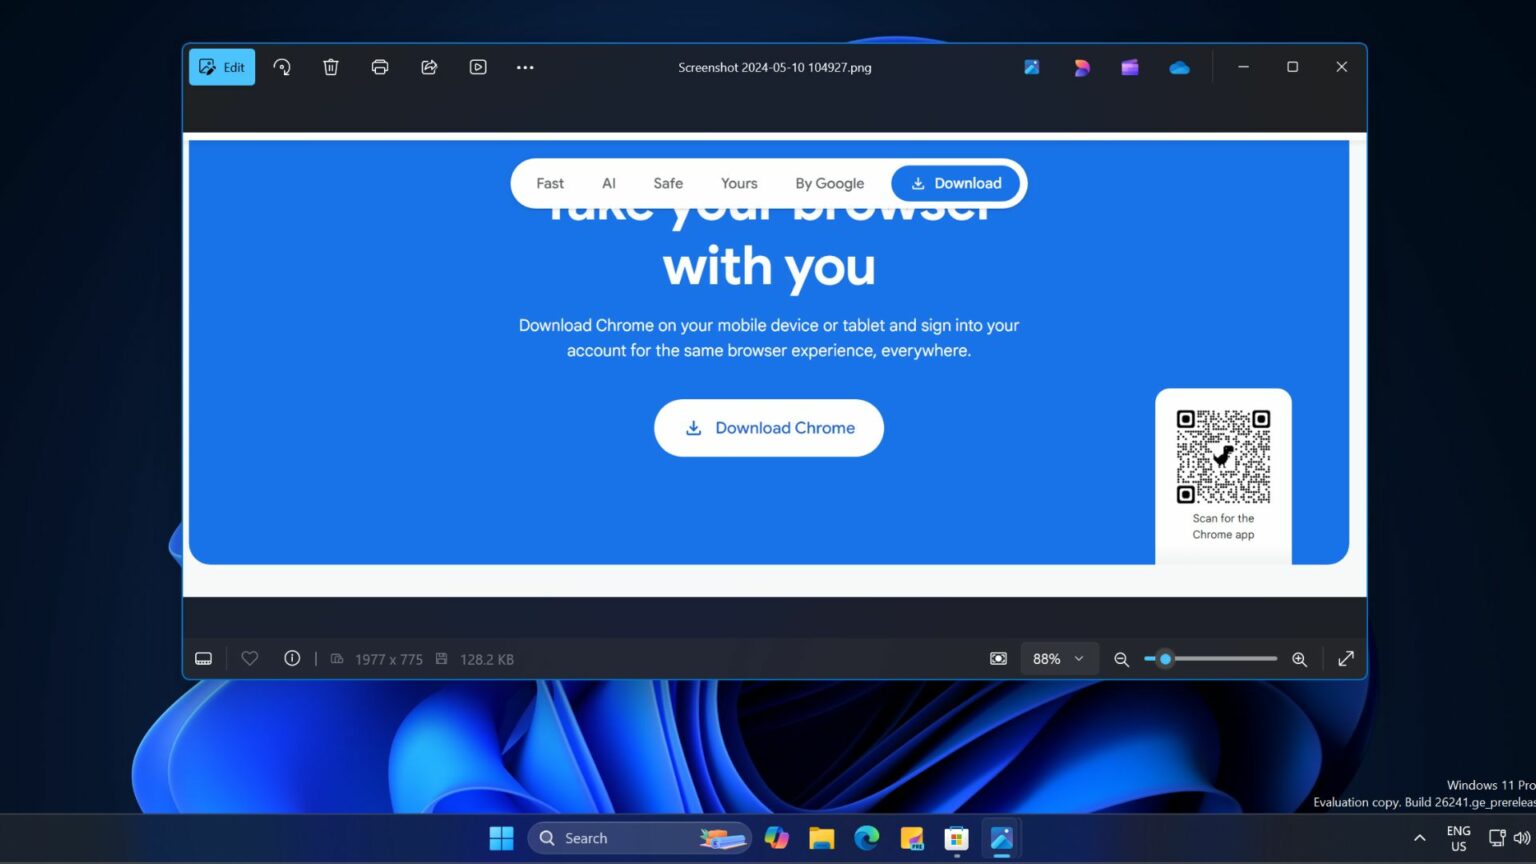Enable fullscreen viewing mode
Screen dimensions: 1536x864
click(x=1345, y=658)
